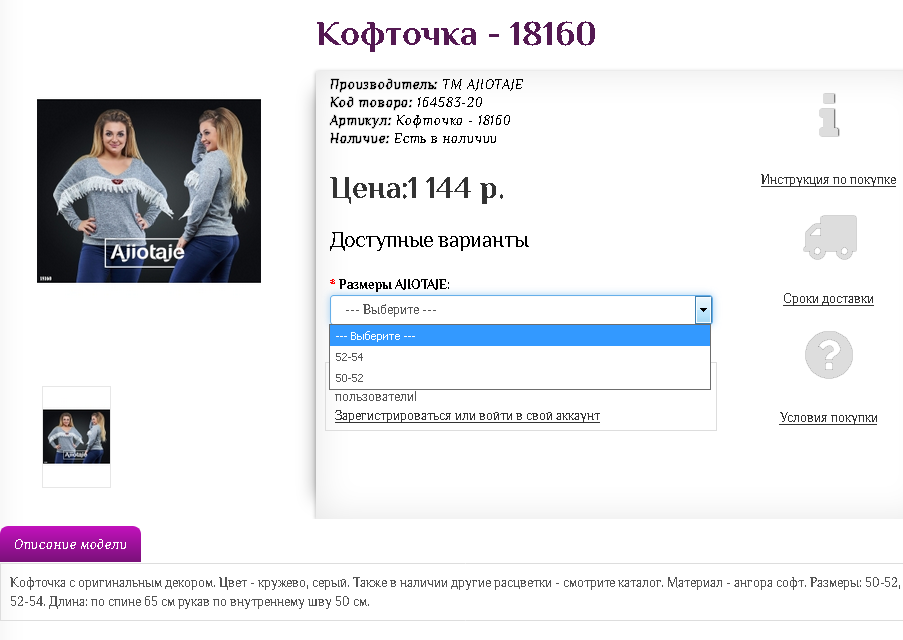The width and height of the screenshot is (903, 640).
Task: Click the size dropdown arrow button
Action: (x=703, y=310)
